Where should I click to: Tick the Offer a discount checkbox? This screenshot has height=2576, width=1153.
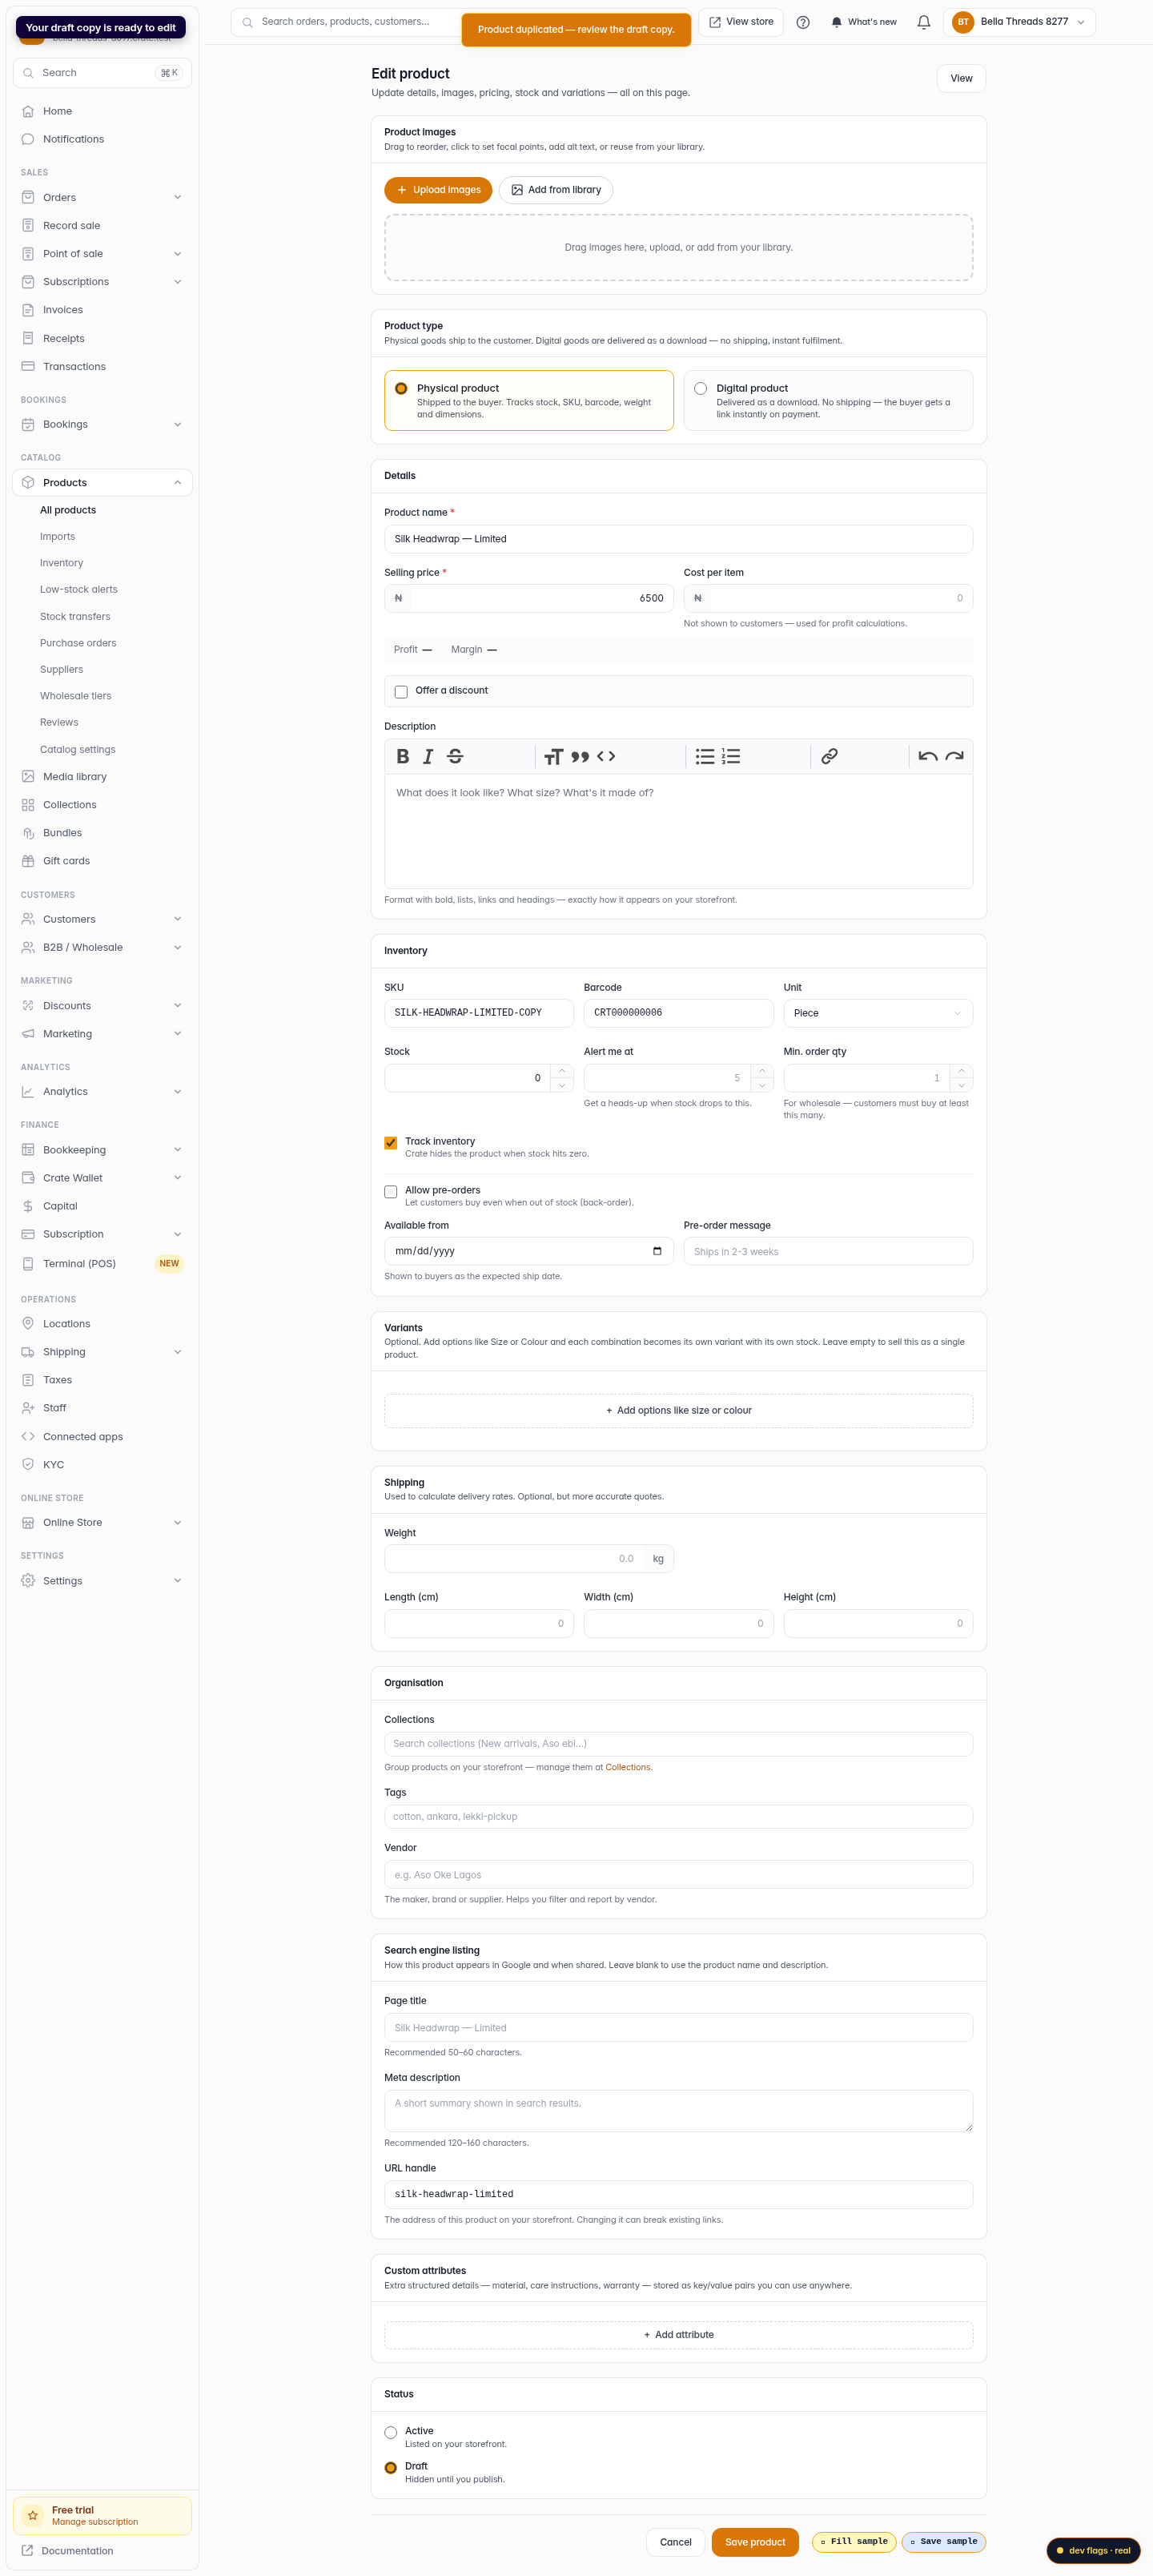point(401,691)
